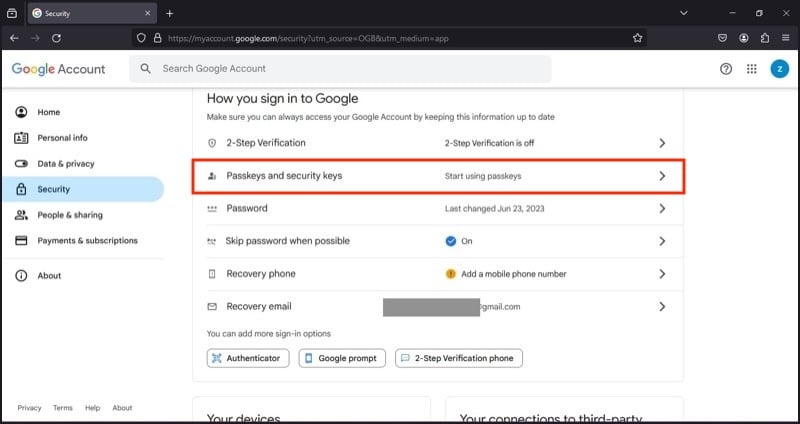Go to Home in sidebar
This screenshot has width=800, height=424.
coord(83,112)
